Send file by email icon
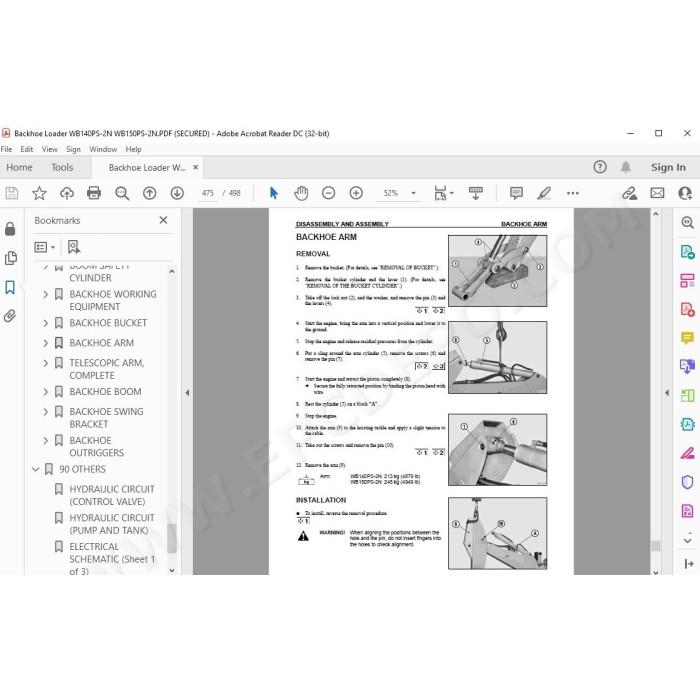 (x=657, y=193)
